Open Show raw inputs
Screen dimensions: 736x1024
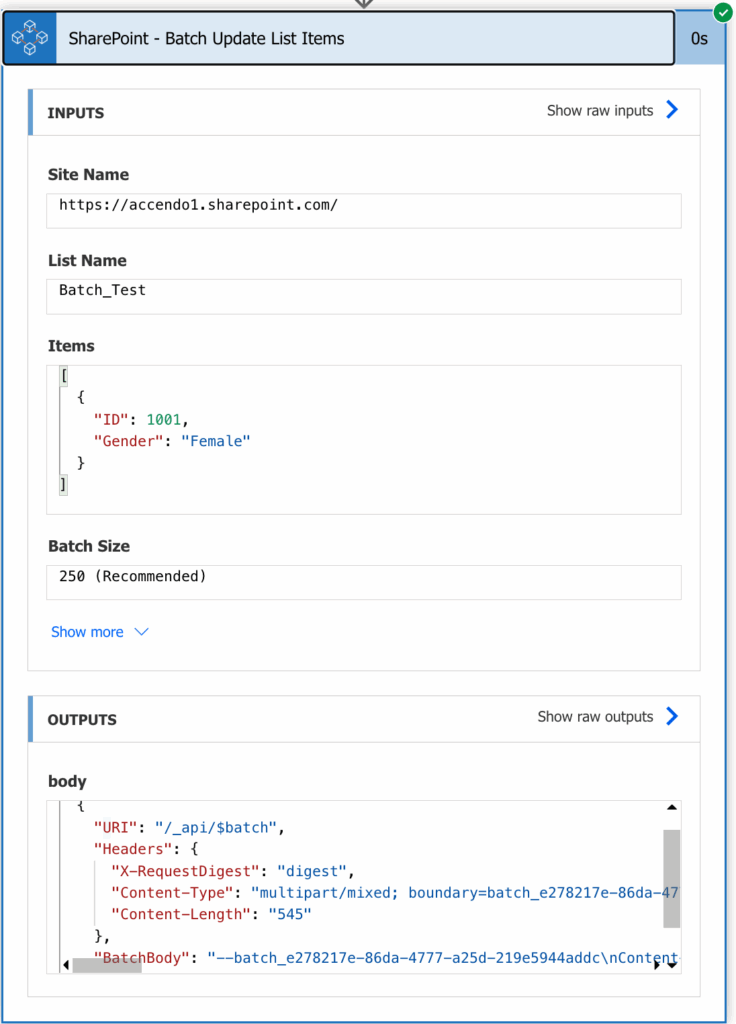point(600,110)
